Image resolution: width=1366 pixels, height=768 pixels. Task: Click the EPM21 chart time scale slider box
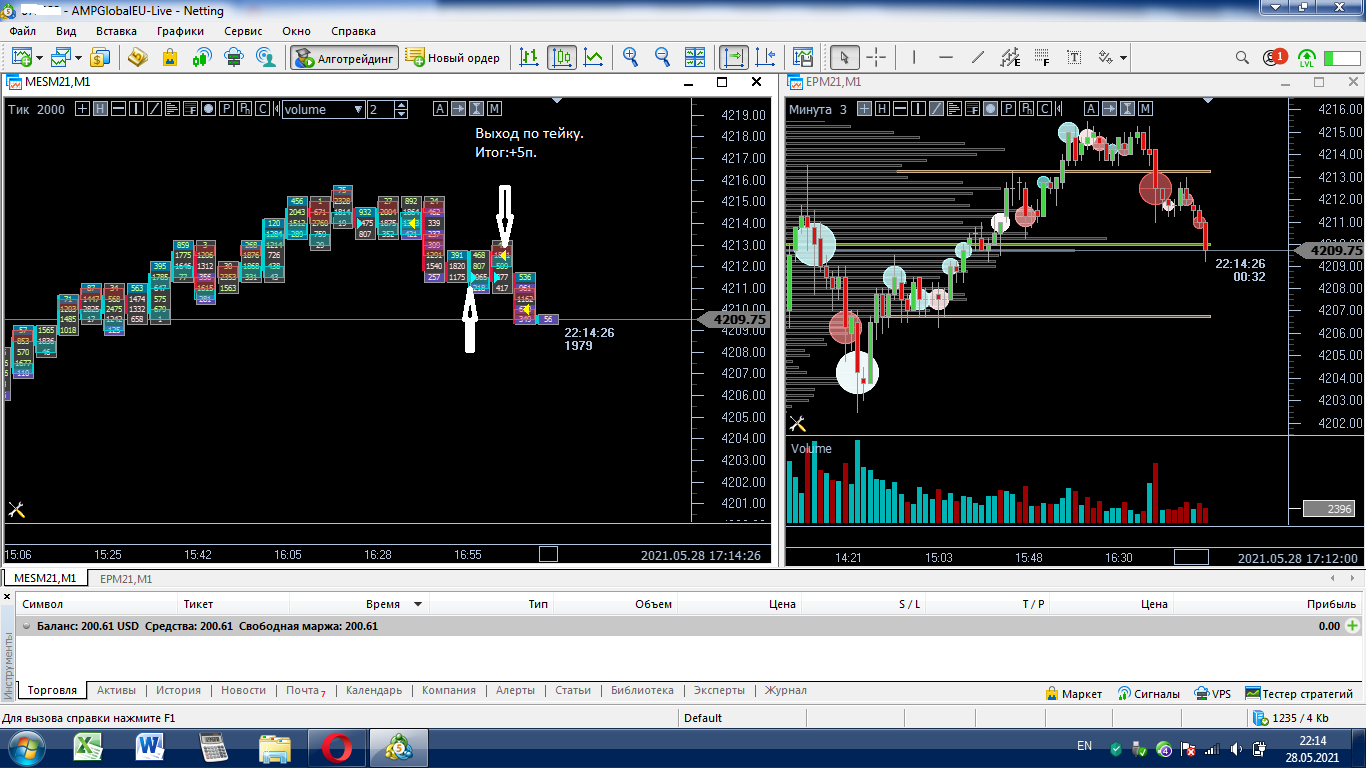(1191, 557)
